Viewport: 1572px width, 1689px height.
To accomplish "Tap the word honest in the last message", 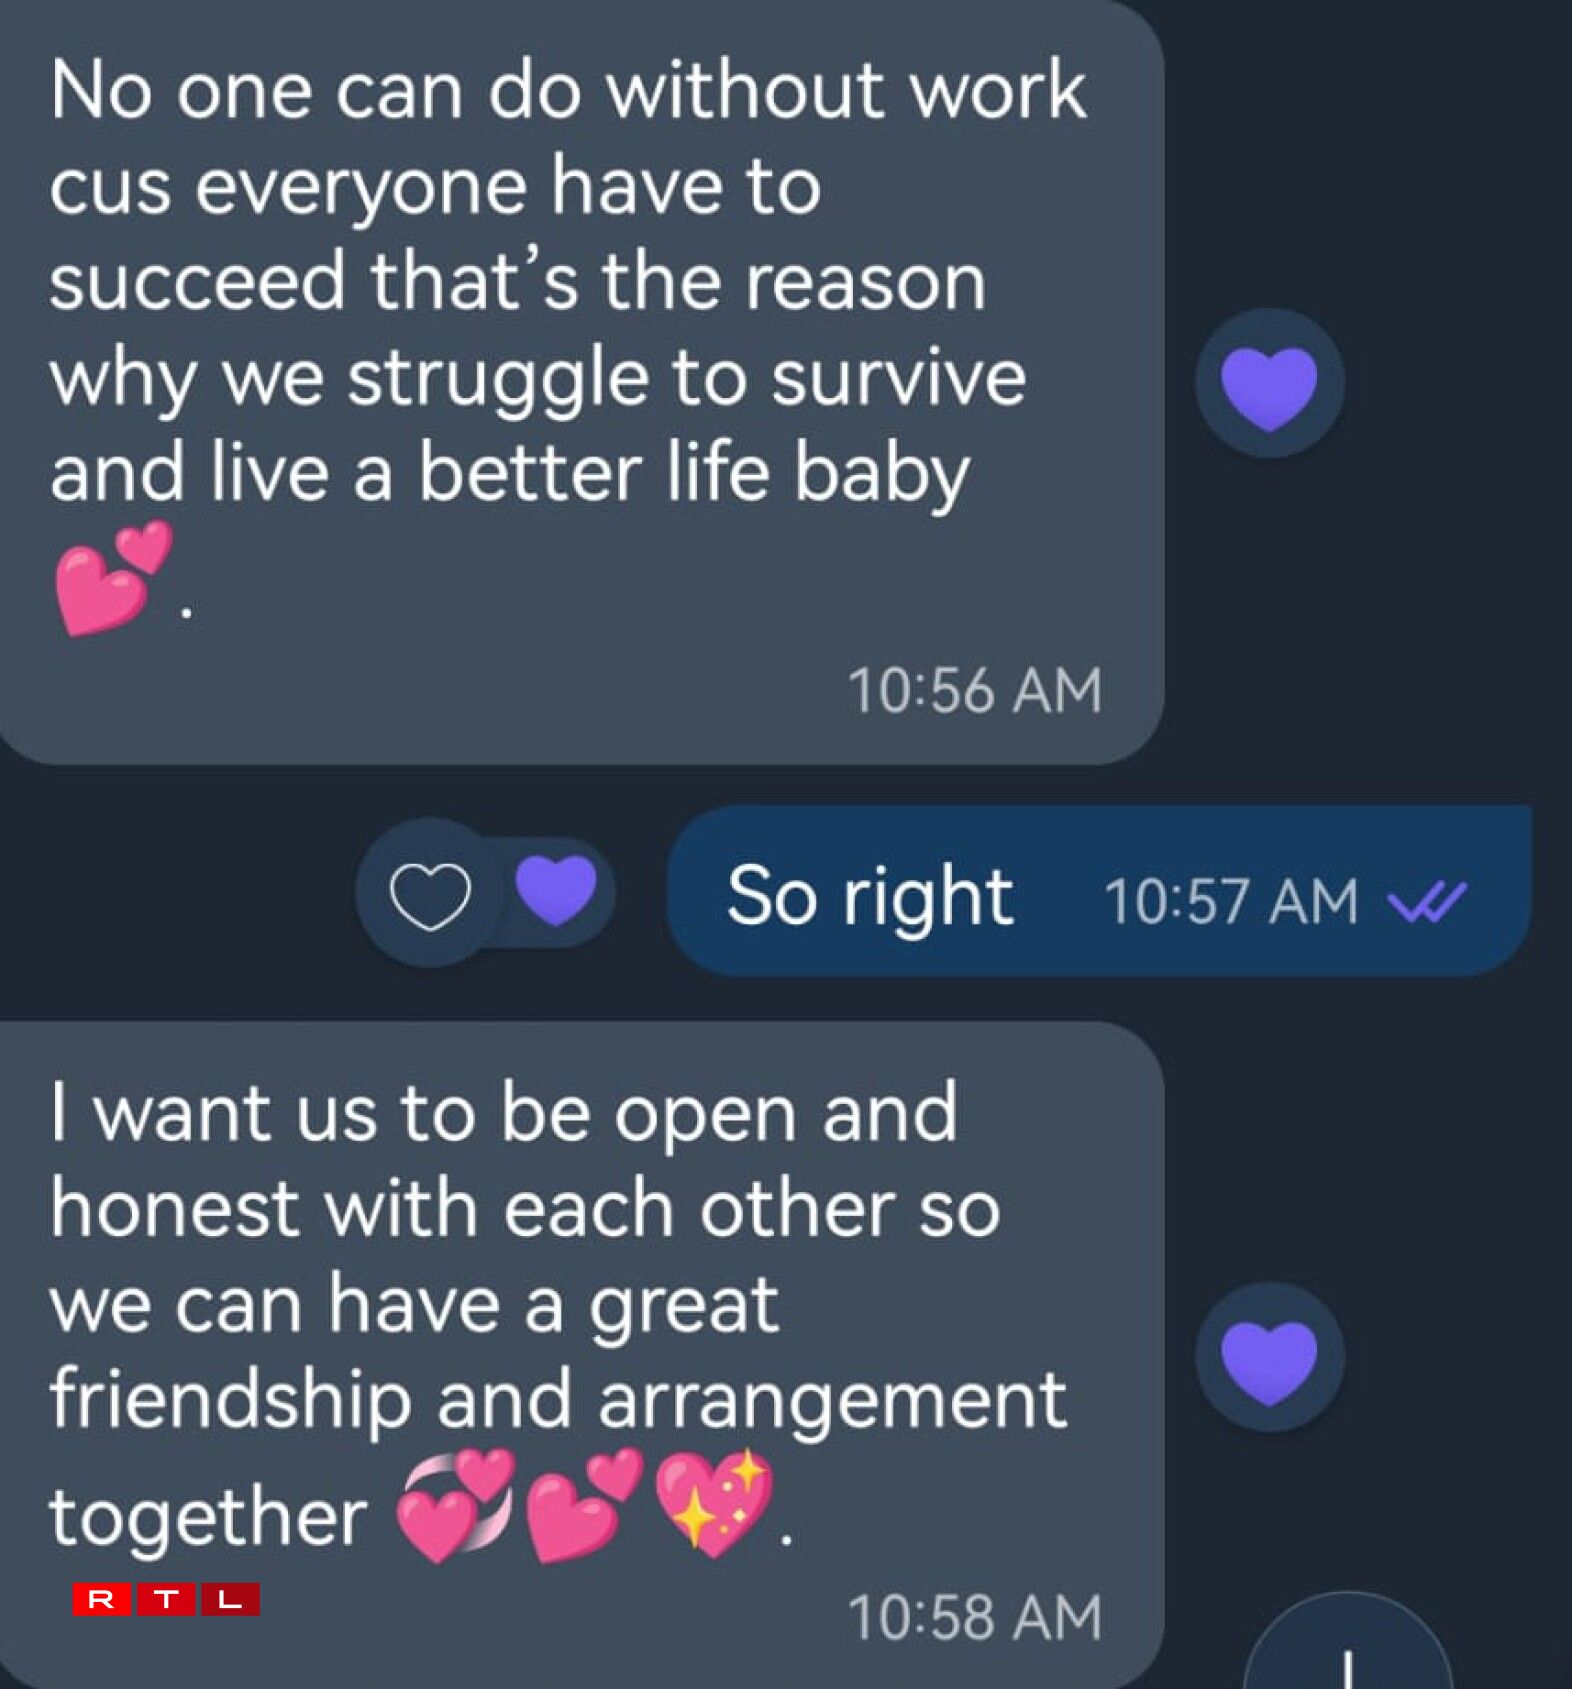I will (175, 1208).
